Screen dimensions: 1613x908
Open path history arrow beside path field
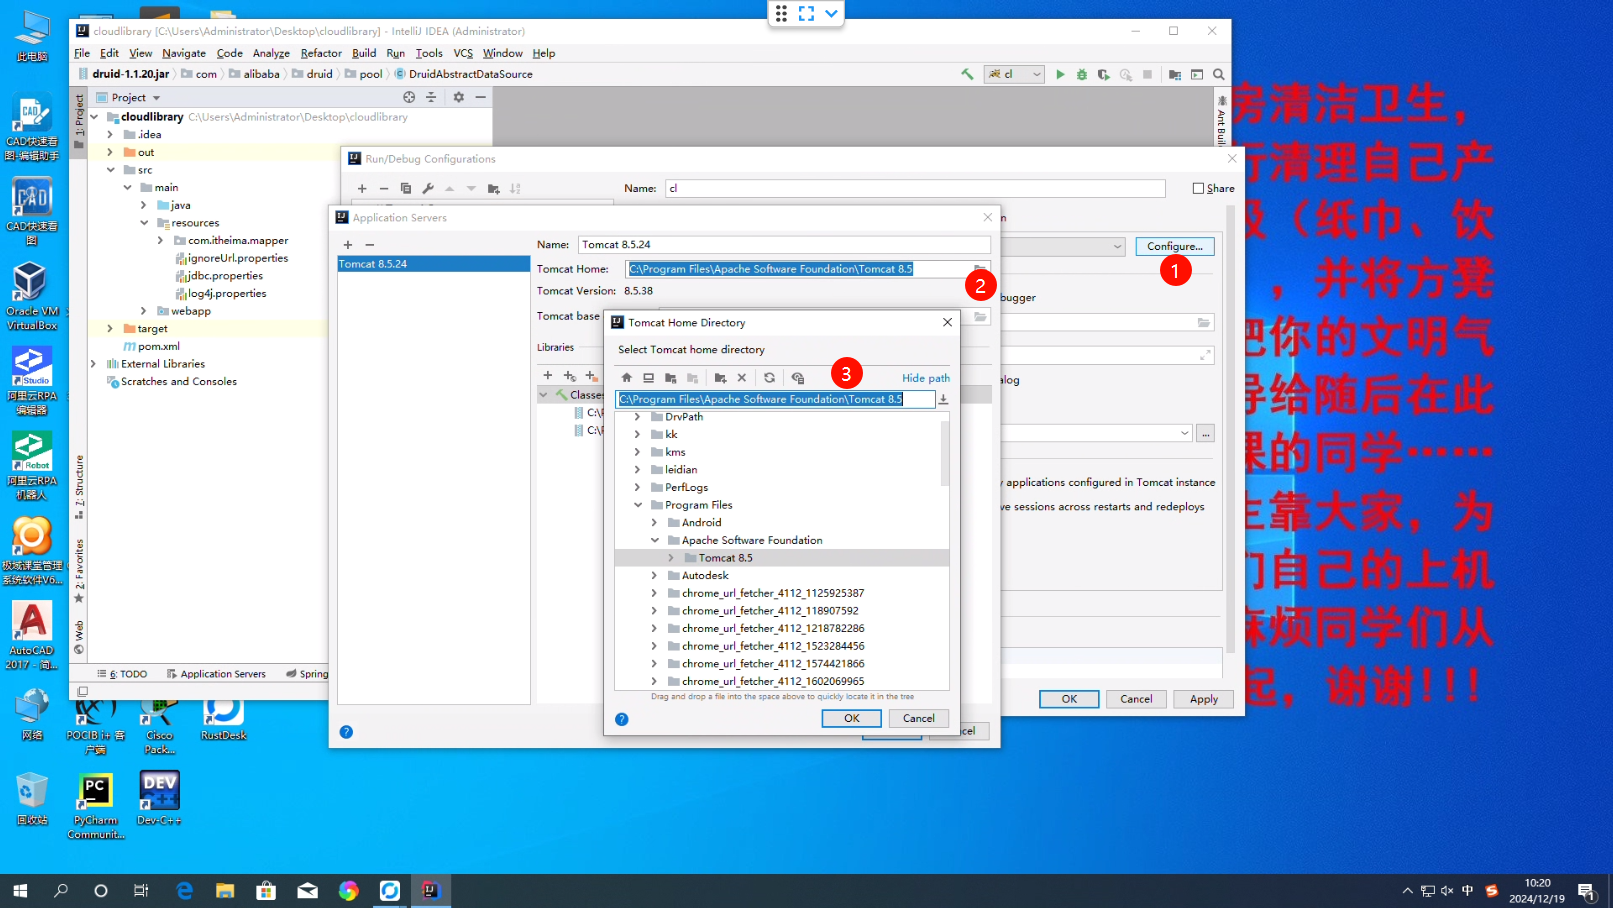tap(943, 399)
